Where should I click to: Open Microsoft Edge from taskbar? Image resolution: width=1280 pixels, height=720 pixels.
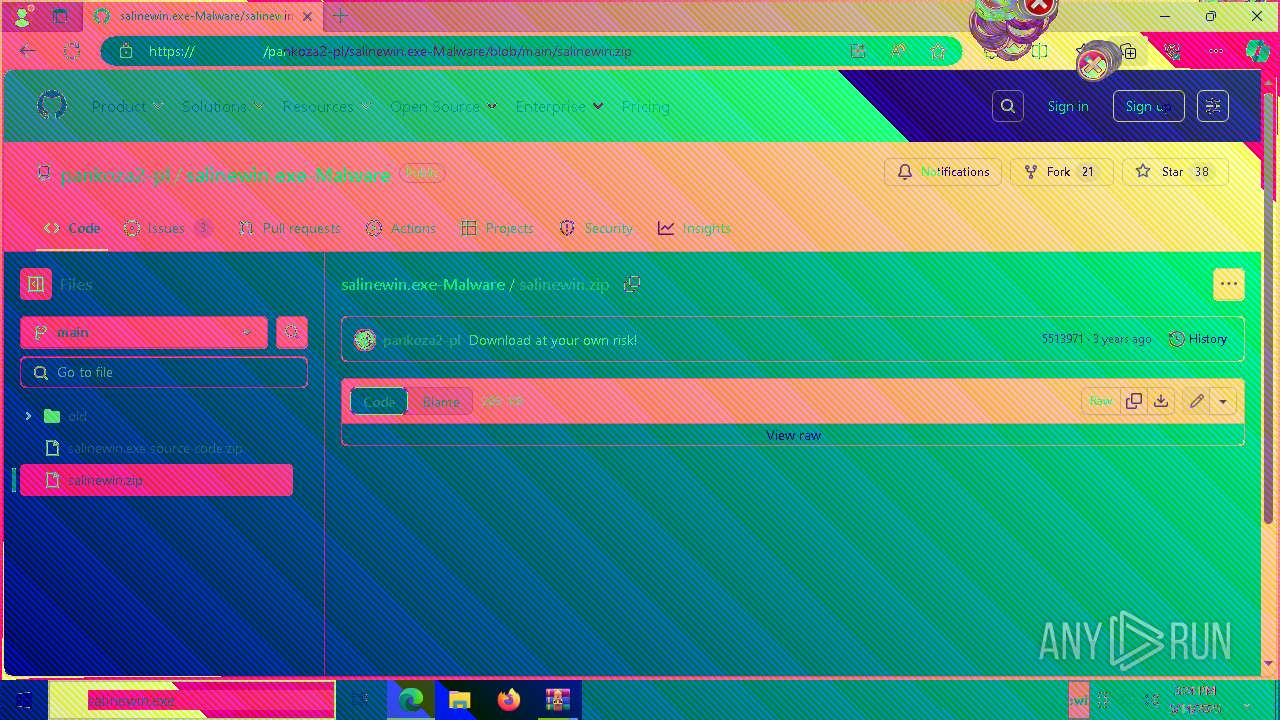coord(411,700)
